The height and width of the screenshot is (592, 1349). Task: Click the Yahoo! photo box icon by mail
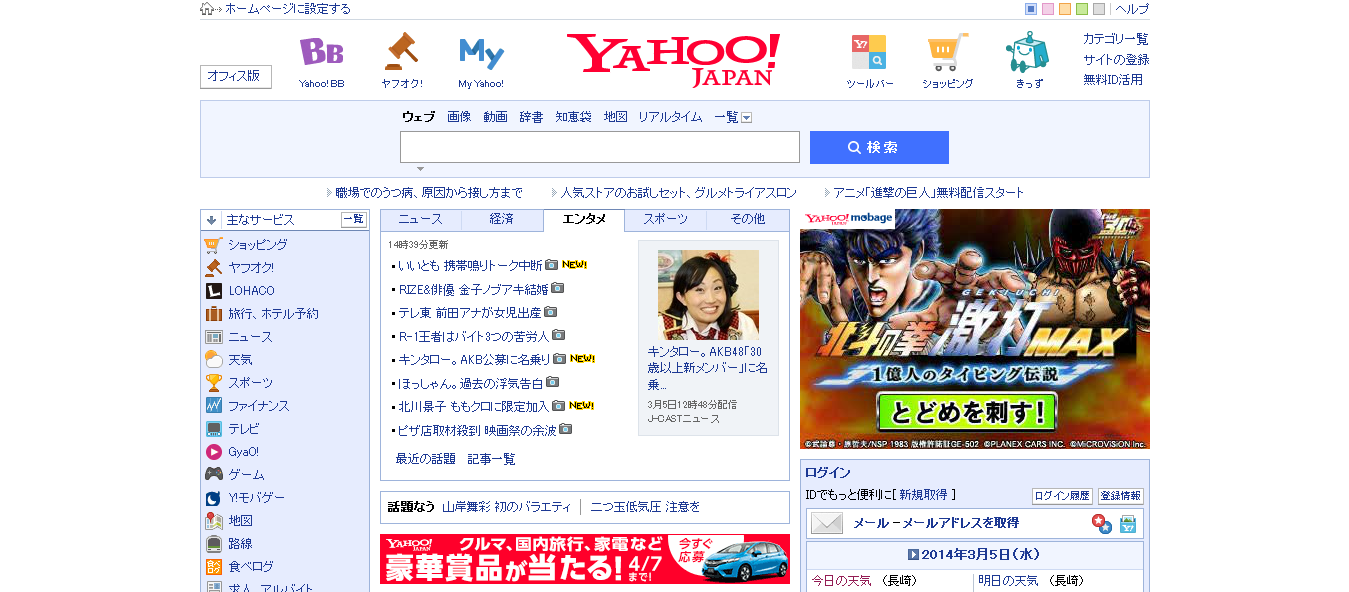(x=1128, y=523)
